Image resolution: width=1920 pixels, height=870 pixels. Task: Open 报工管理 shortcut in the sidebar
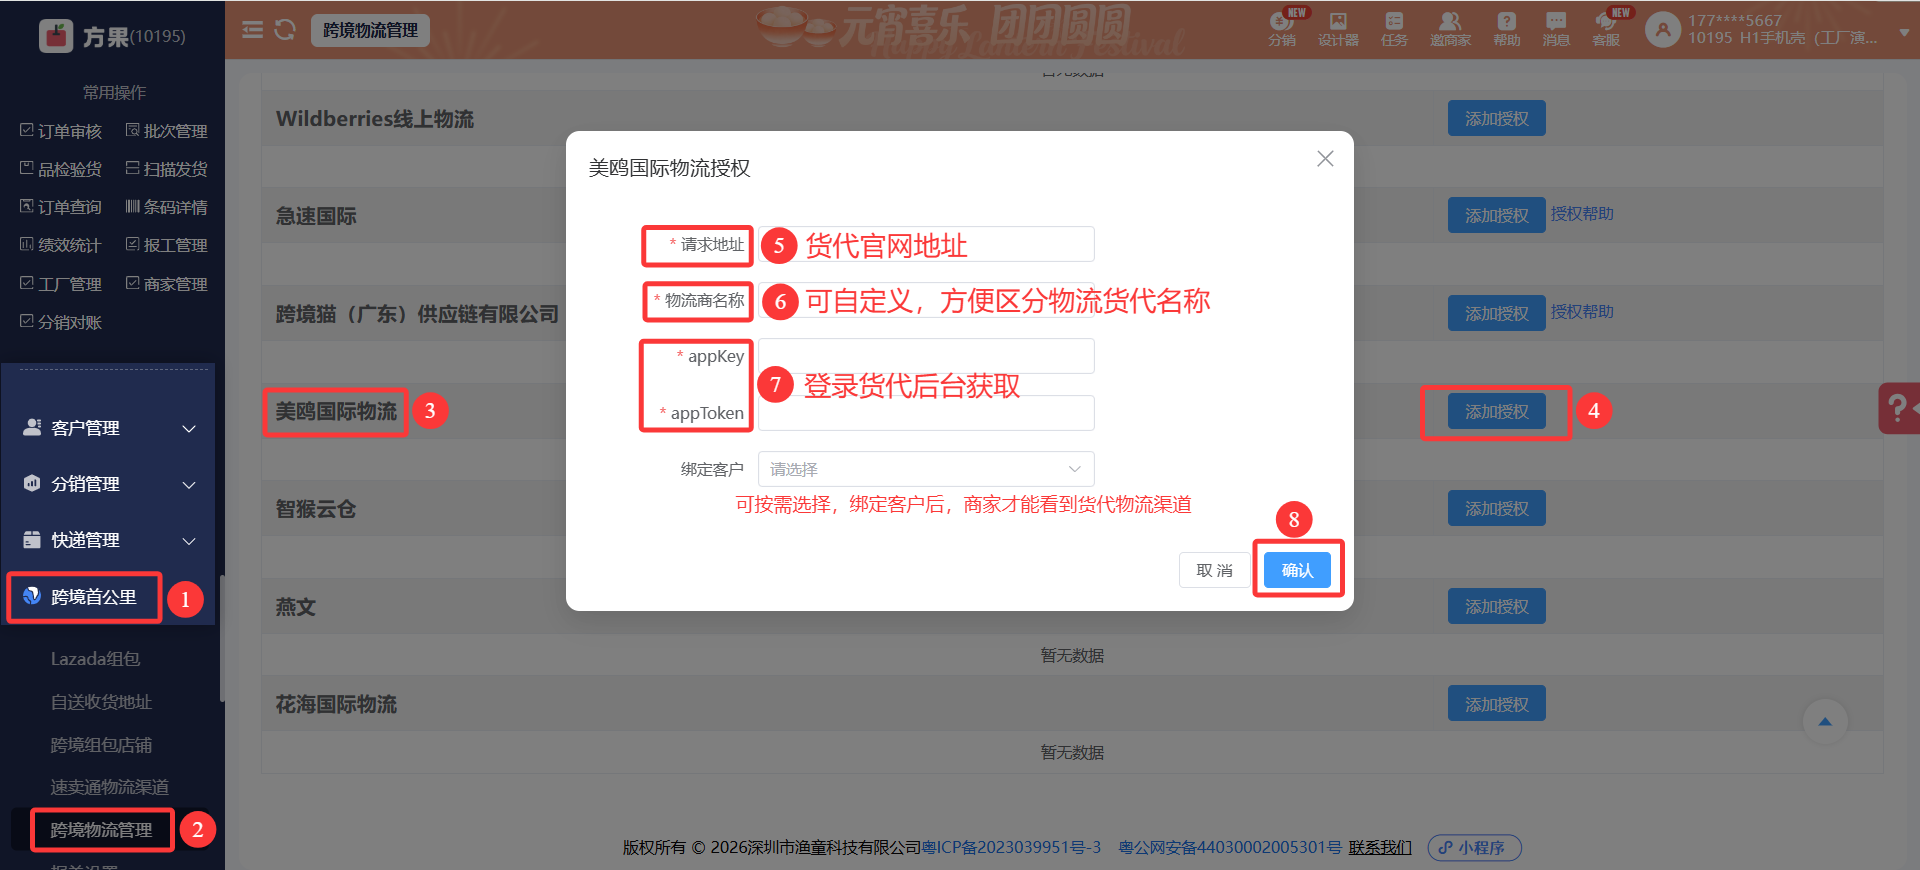(167, 245)
